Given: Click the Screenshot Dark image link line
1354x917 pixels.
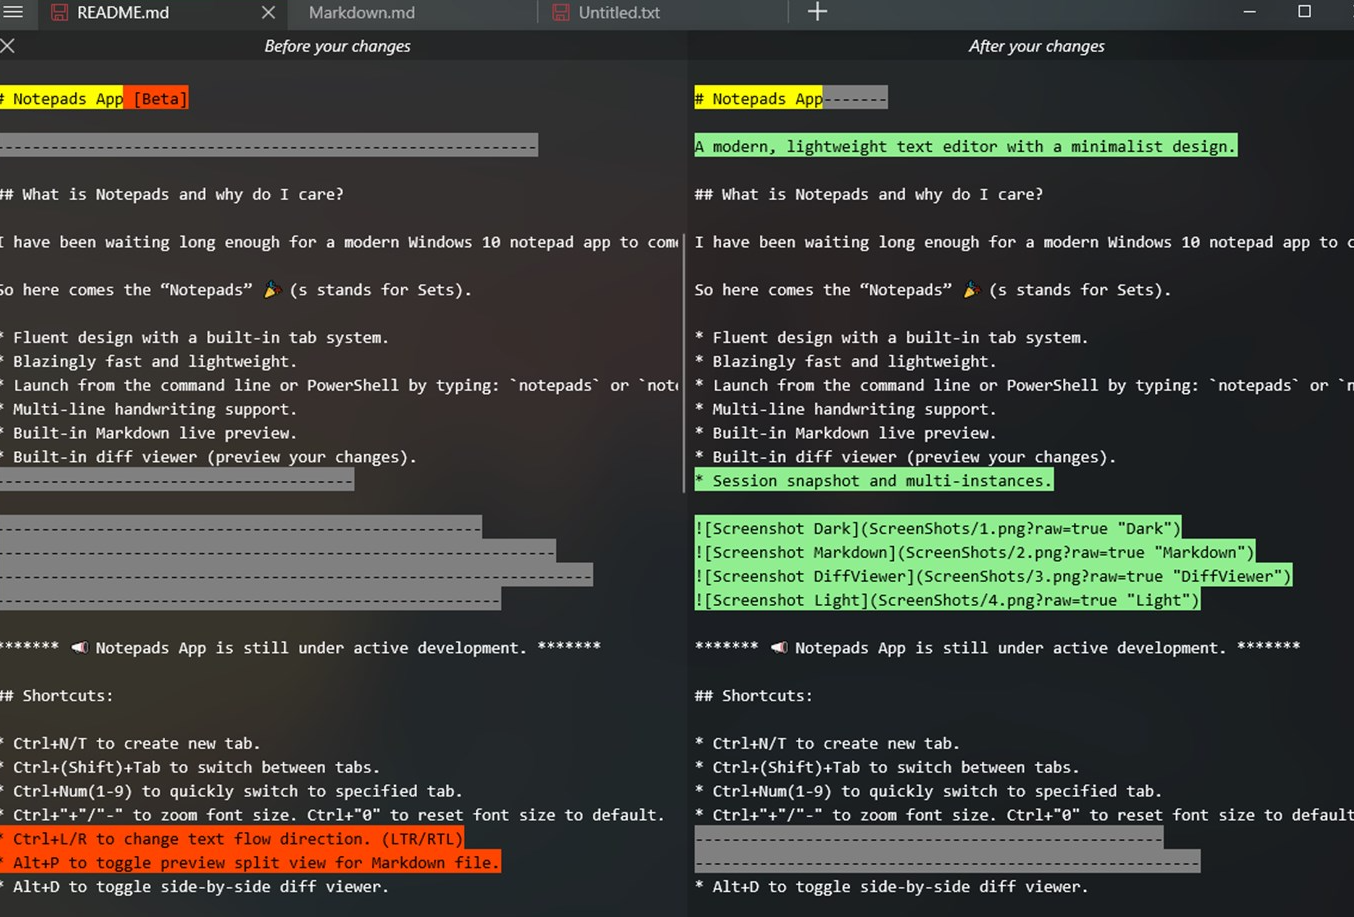Looking at the screenshot, I should coord(937,529).
